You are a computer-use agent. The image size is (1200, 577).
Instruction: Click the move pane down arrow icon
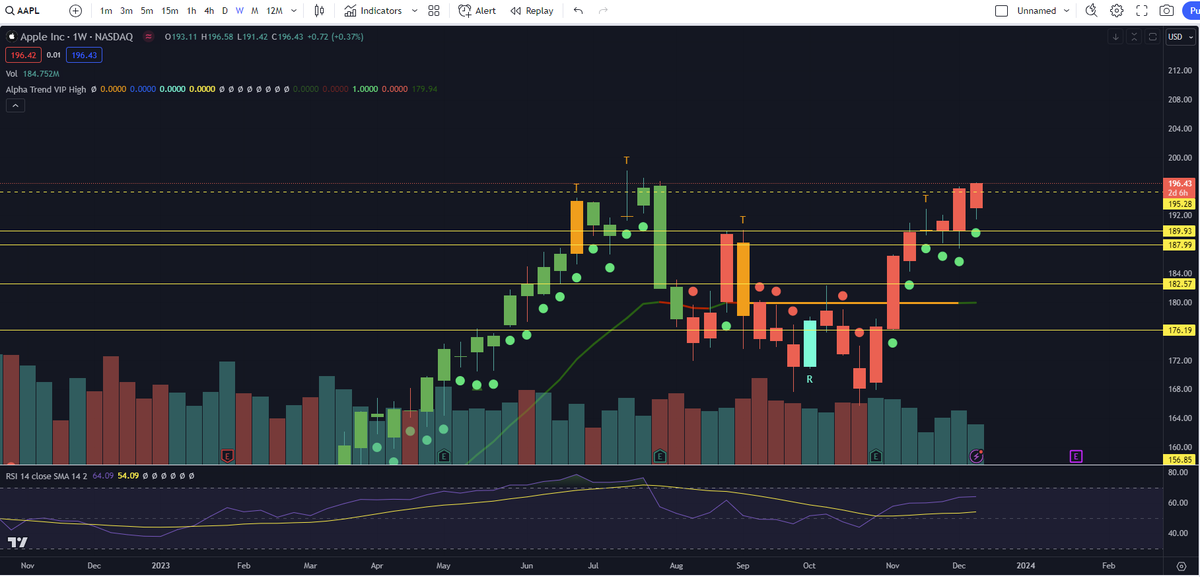pyautogui.click(x=1116, y=37)
